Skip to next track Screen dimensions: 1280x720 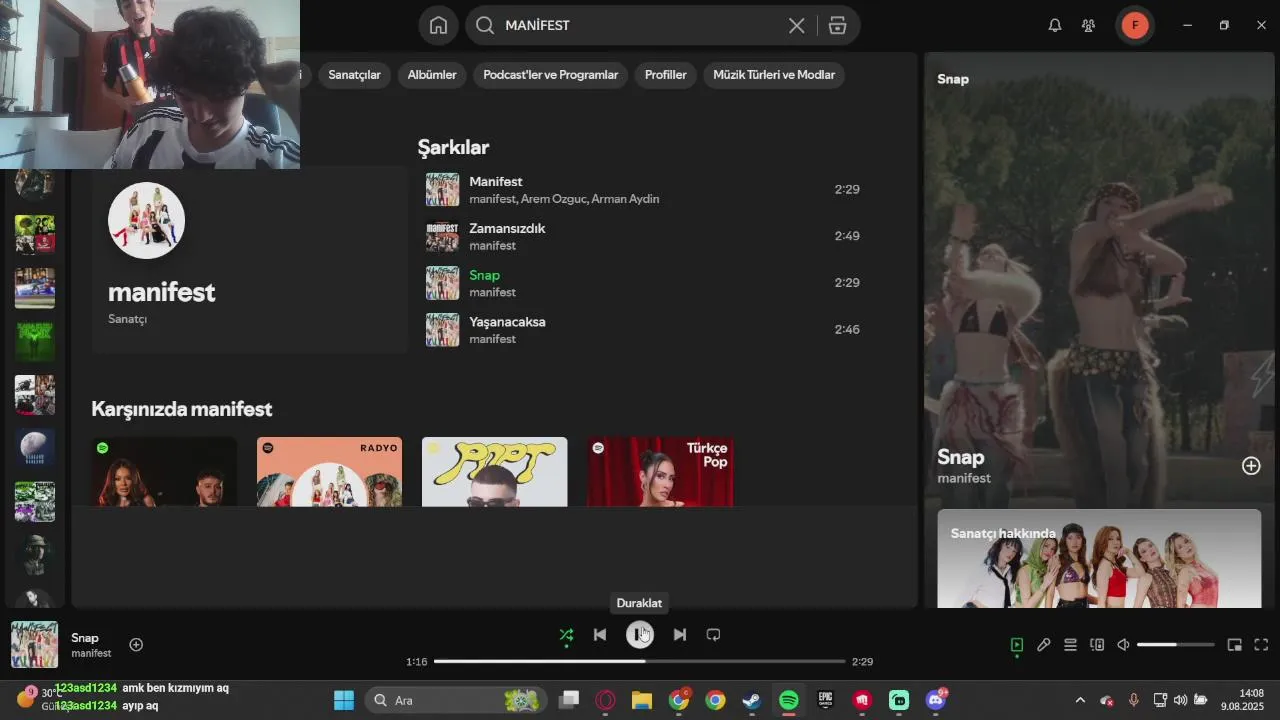pyautogui.click(x=680, y=635)
